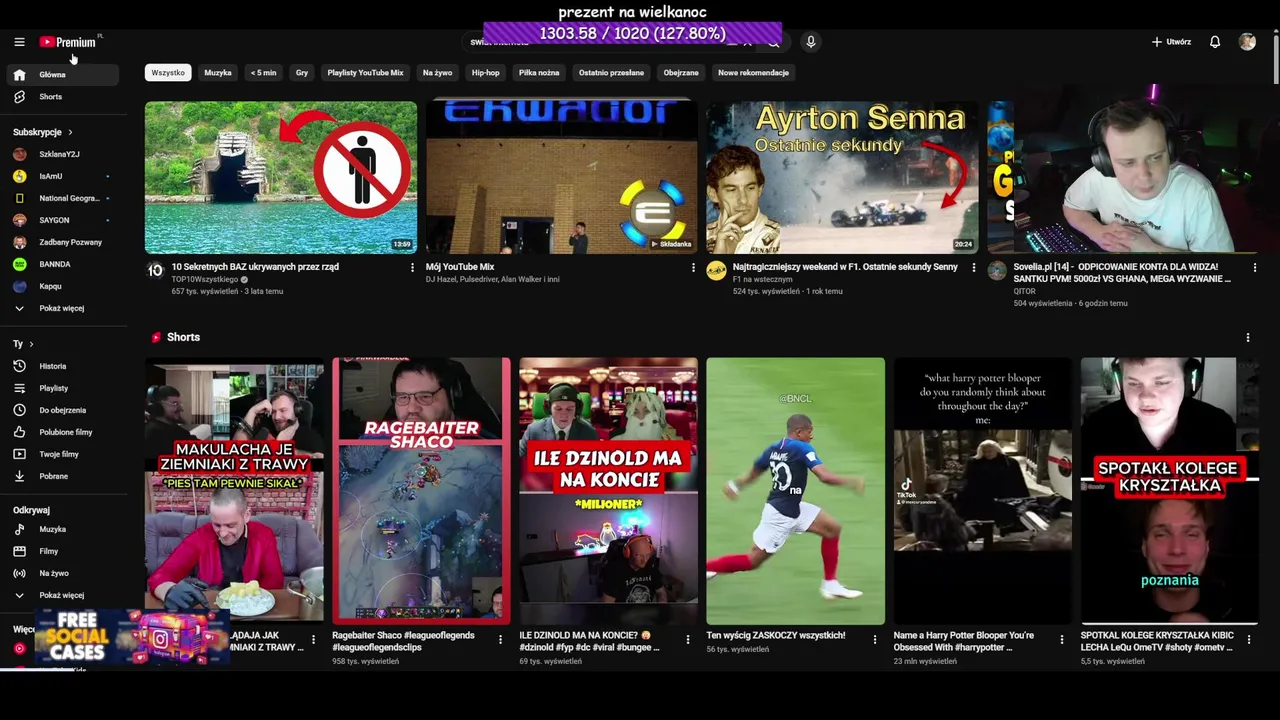Image resolution: width=1280 pixels, height=720 pixels.
Task: Open Polubione filmy liked videos
Action: click(64, 432)
